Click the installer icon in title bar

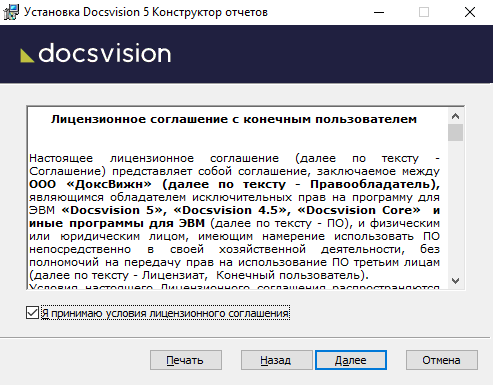(11, 12)
